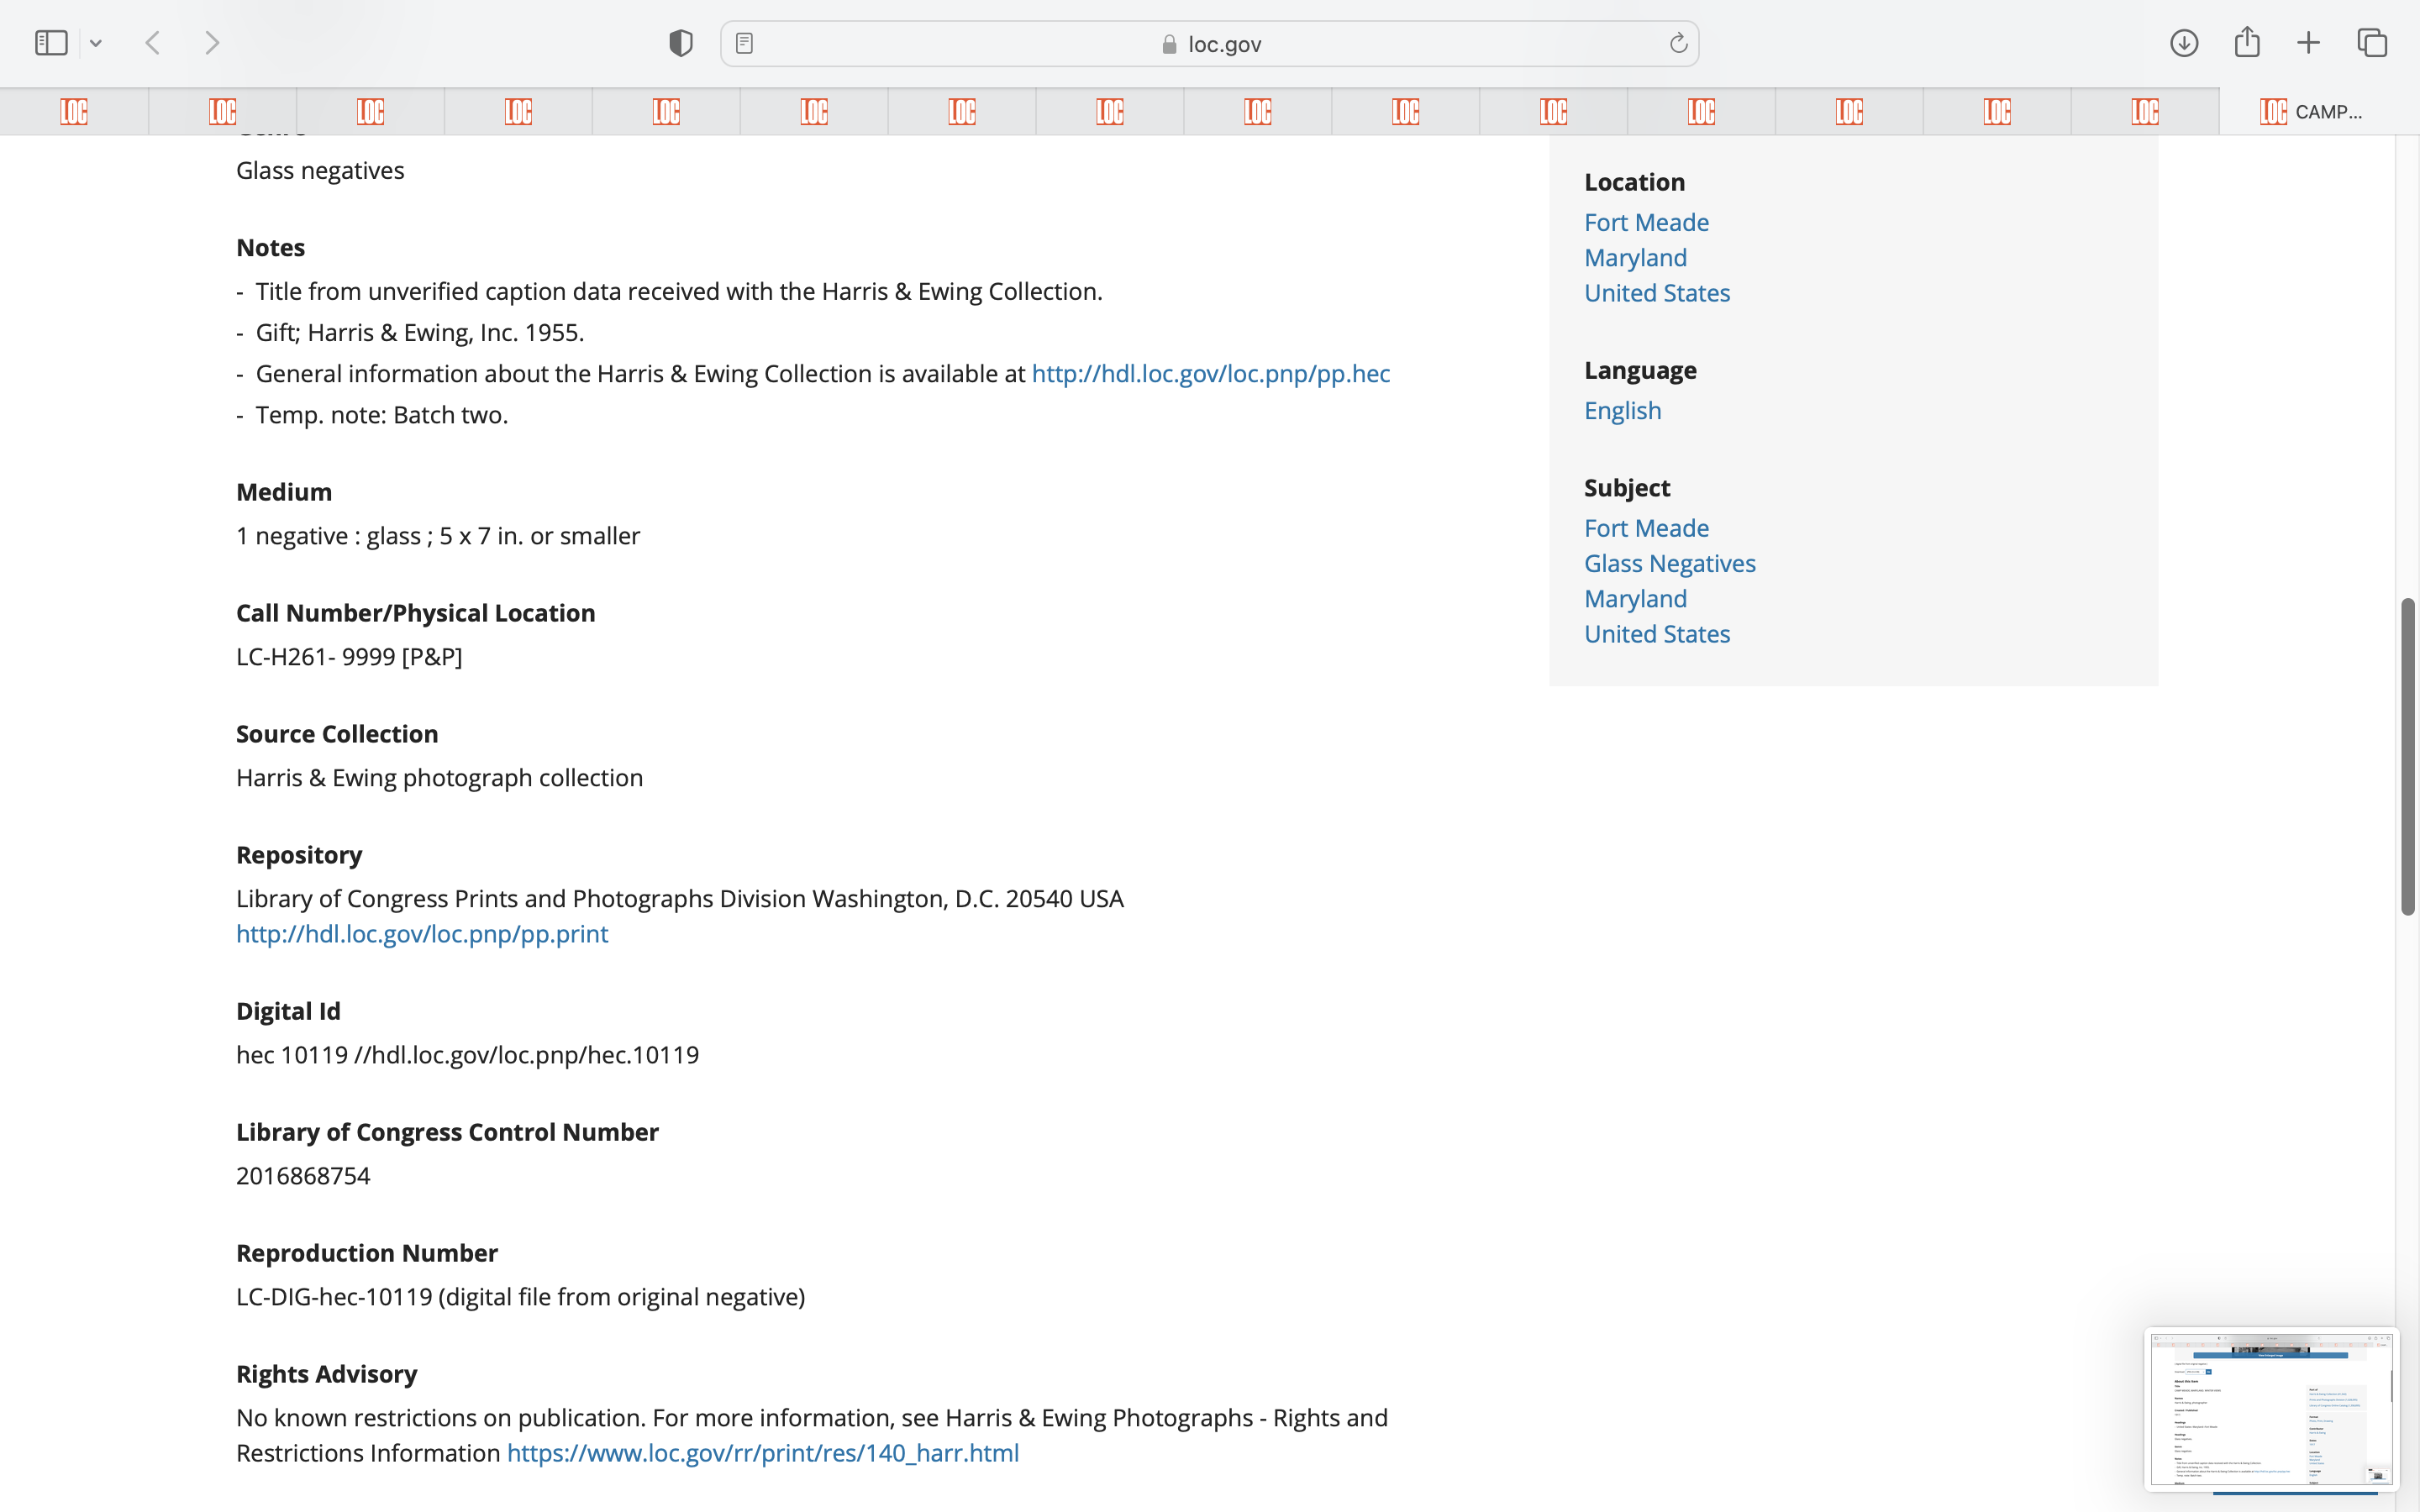Follow the pp.print repository link
This screenshot has height=1512, width=2420.
click(422, 934)
